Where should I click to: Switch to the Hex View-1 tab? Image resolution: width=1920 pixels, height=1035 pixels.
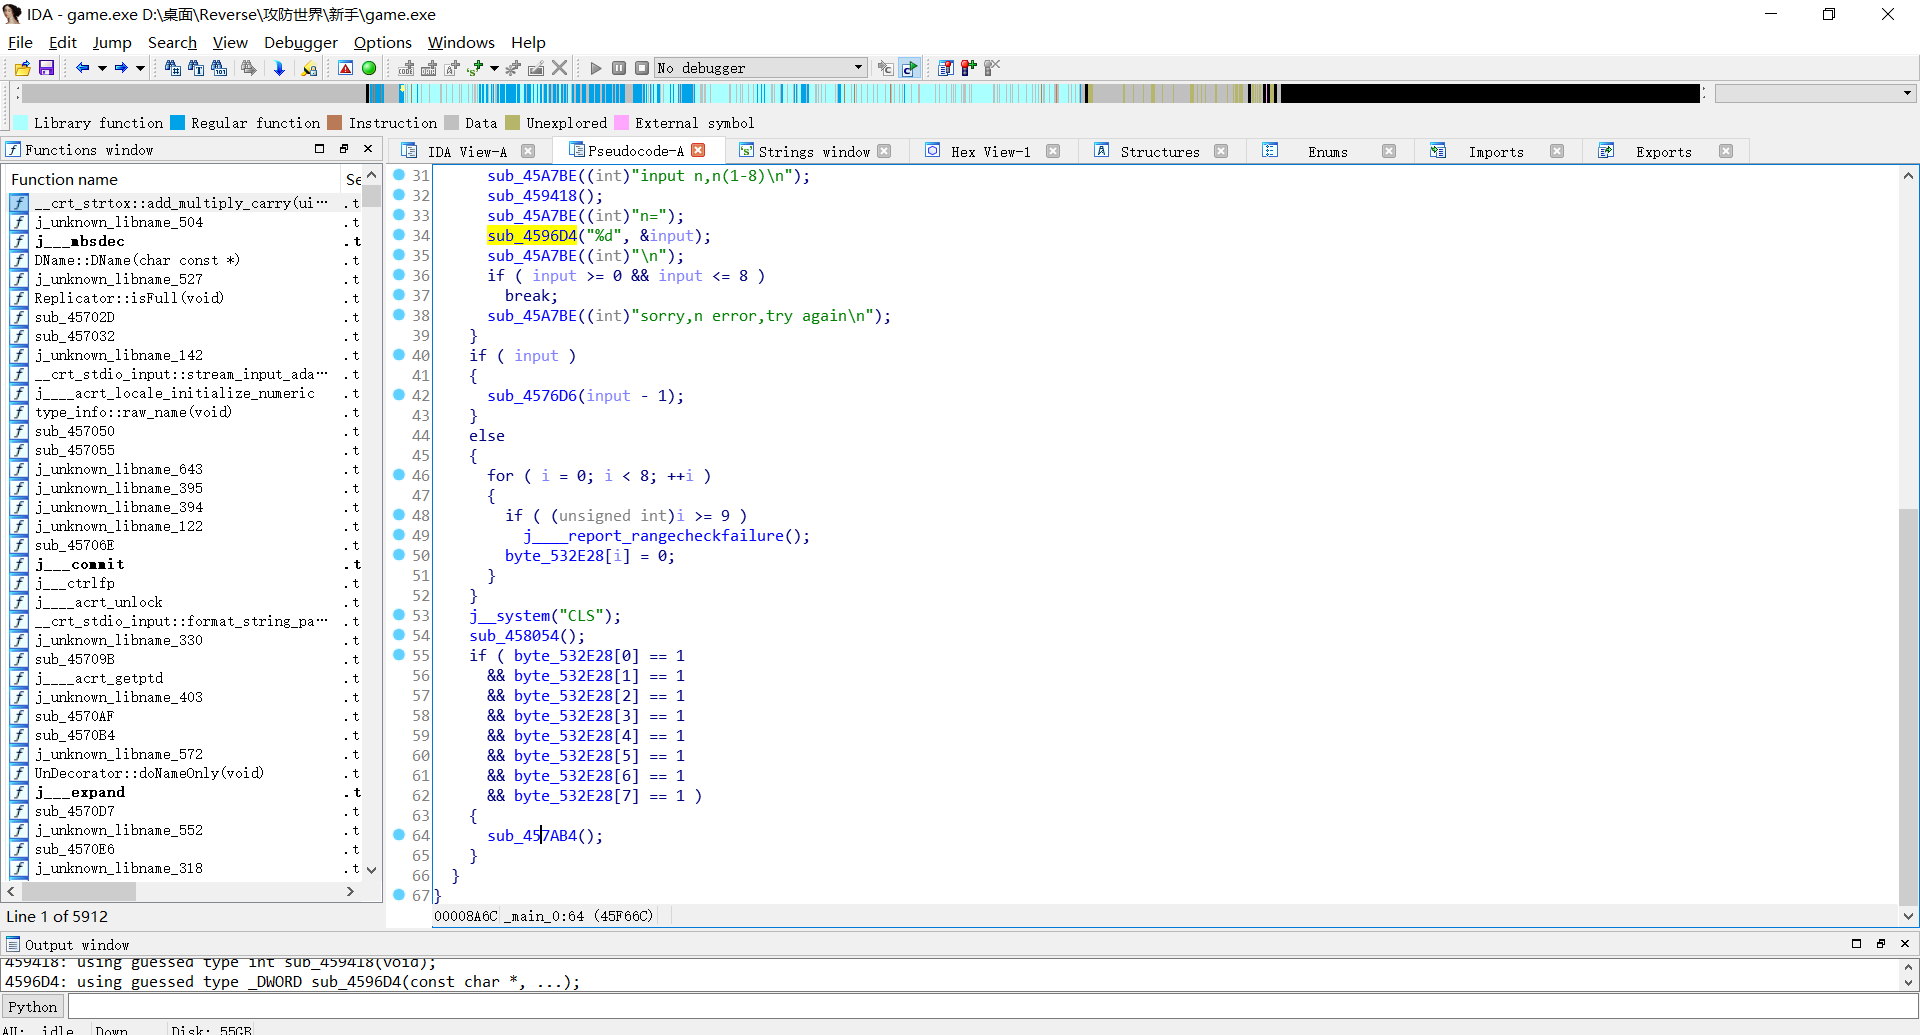[990, 152]
